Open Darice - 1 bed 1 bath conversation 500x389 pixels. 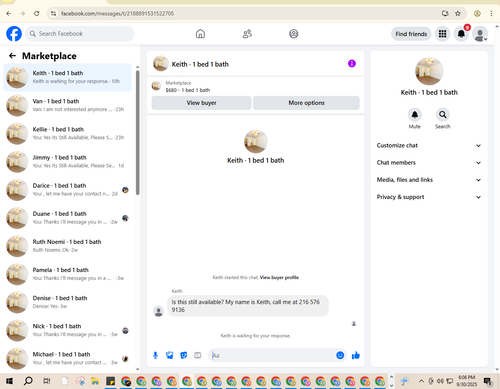pos(67,190)
